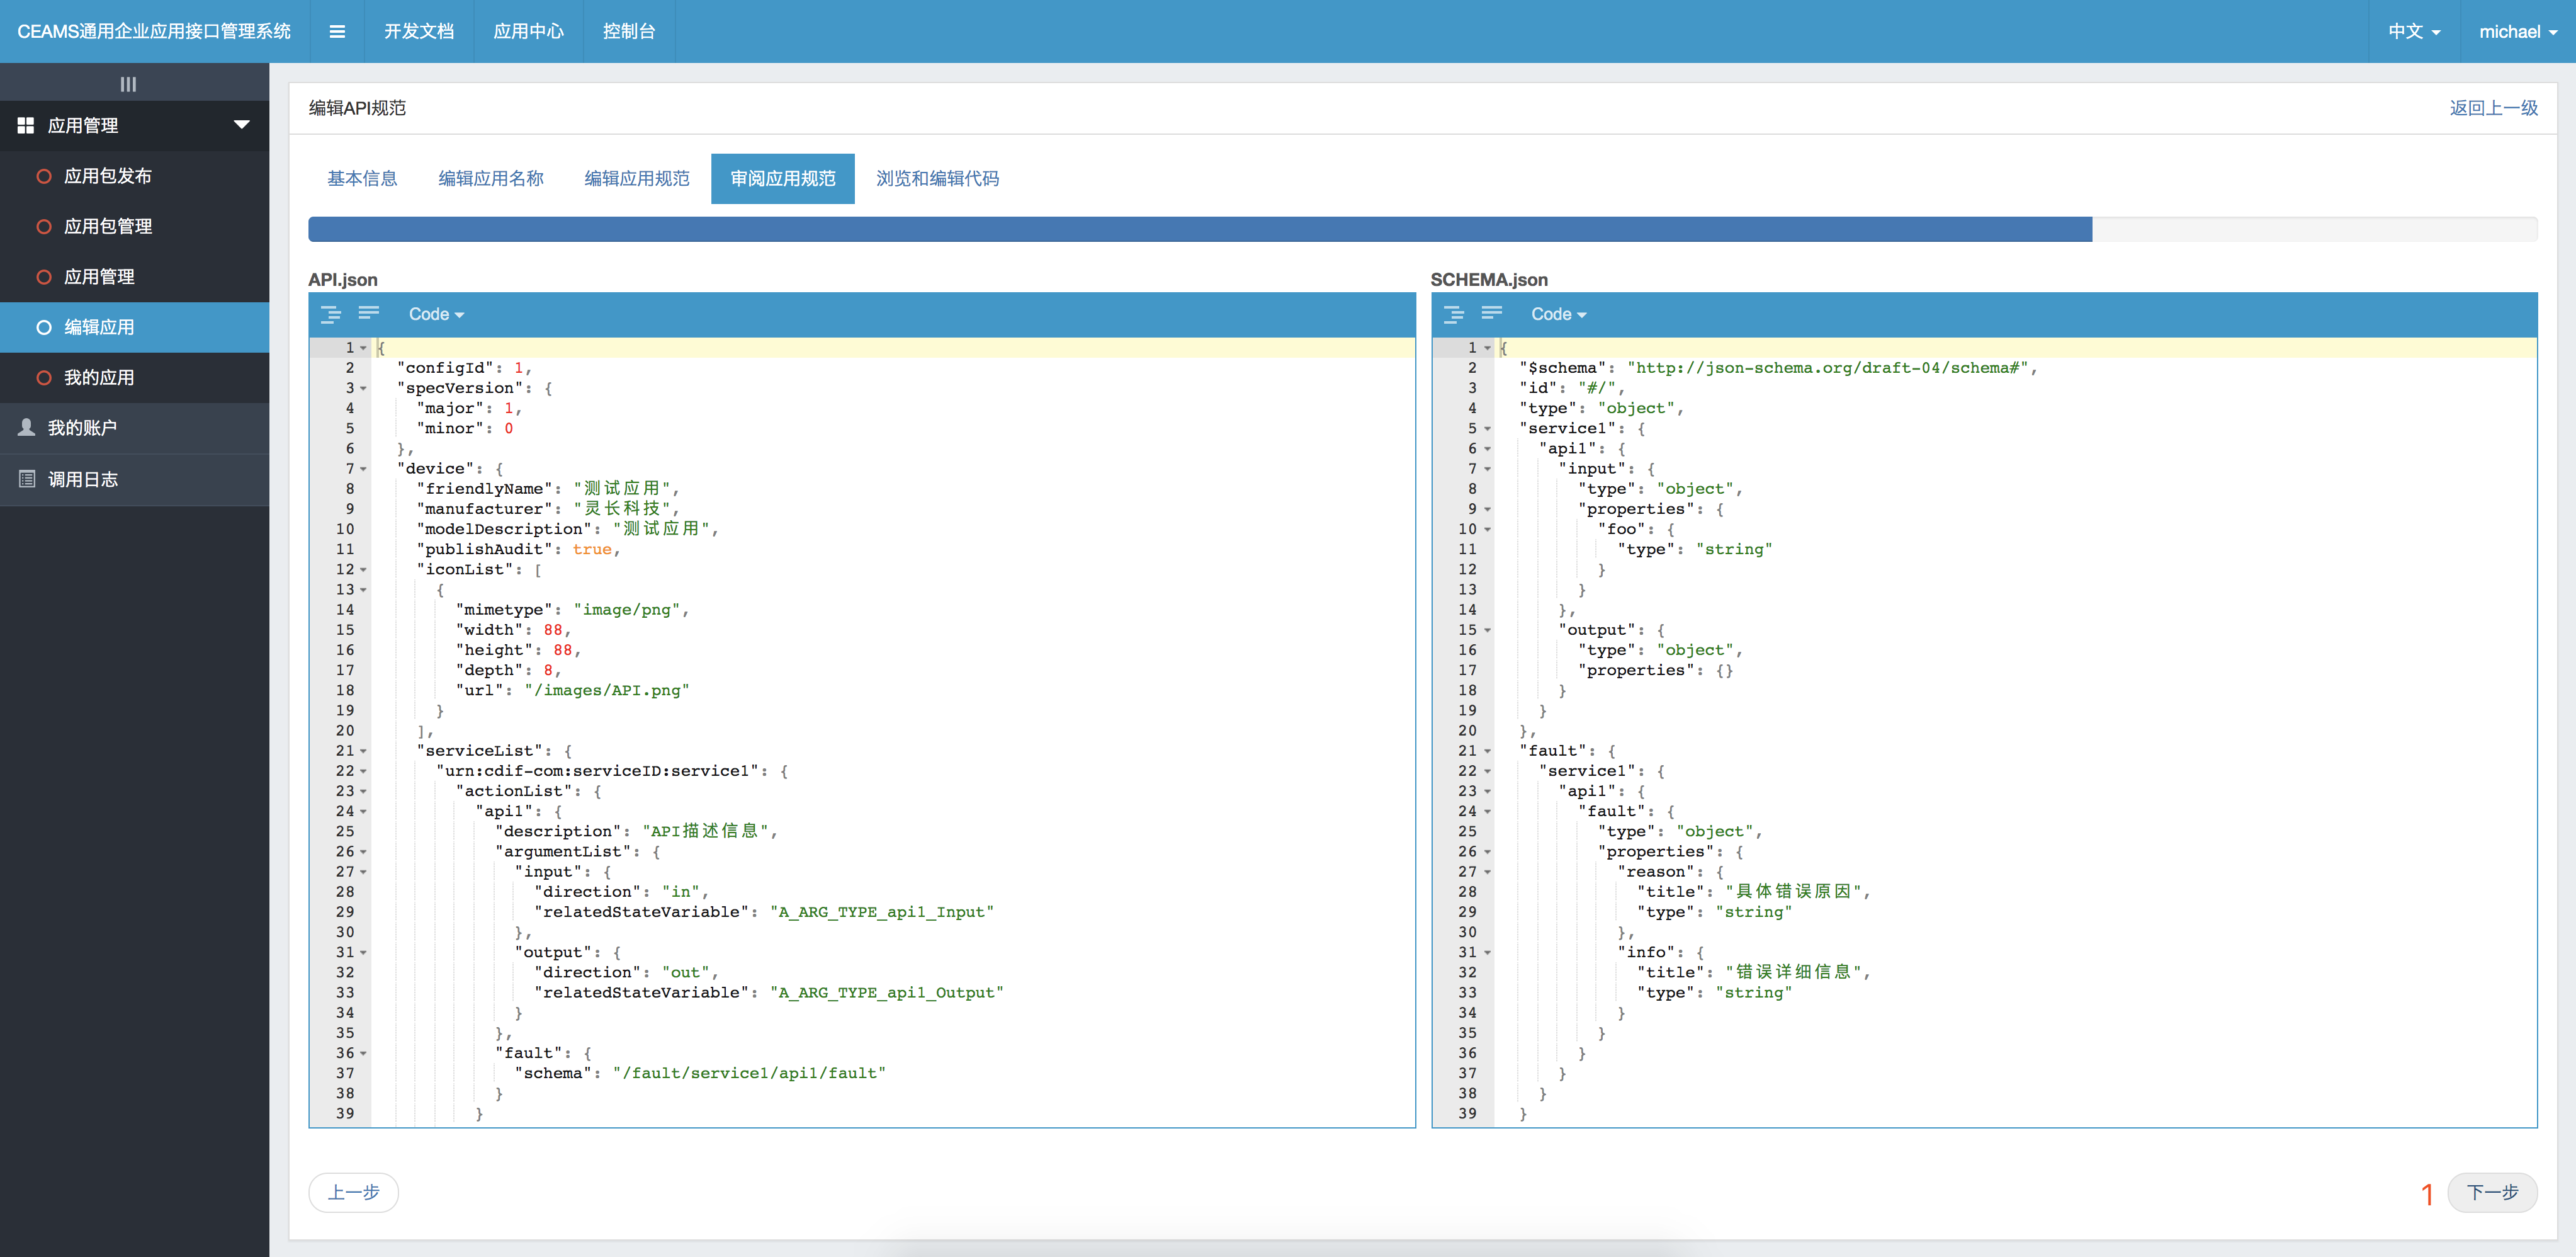This screenshot has height=1257, width=2576.
Task: Open 应用中心 in top navigation
Action: 529,32
